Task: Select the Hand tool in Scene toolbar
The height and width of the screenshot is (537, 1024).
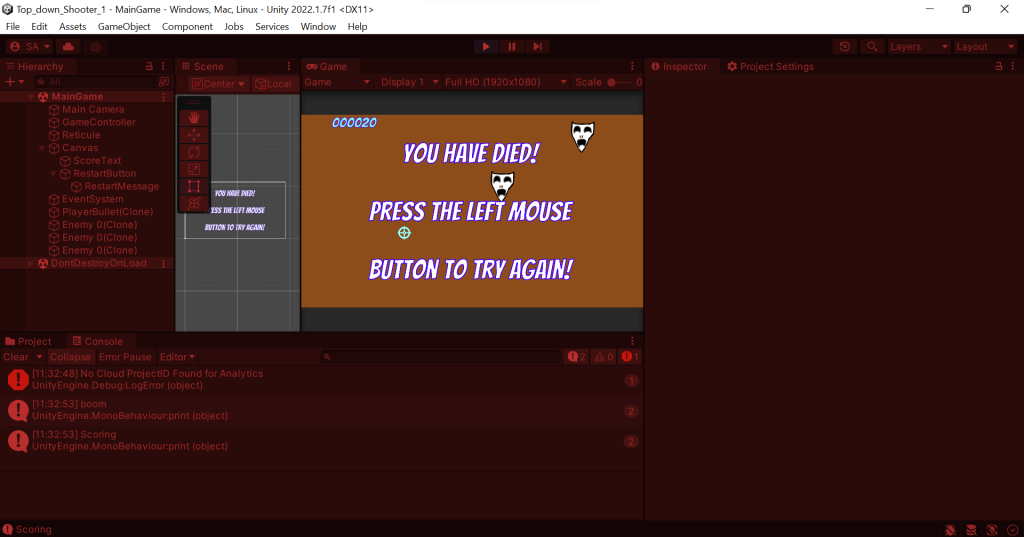Action: point(194,118)
